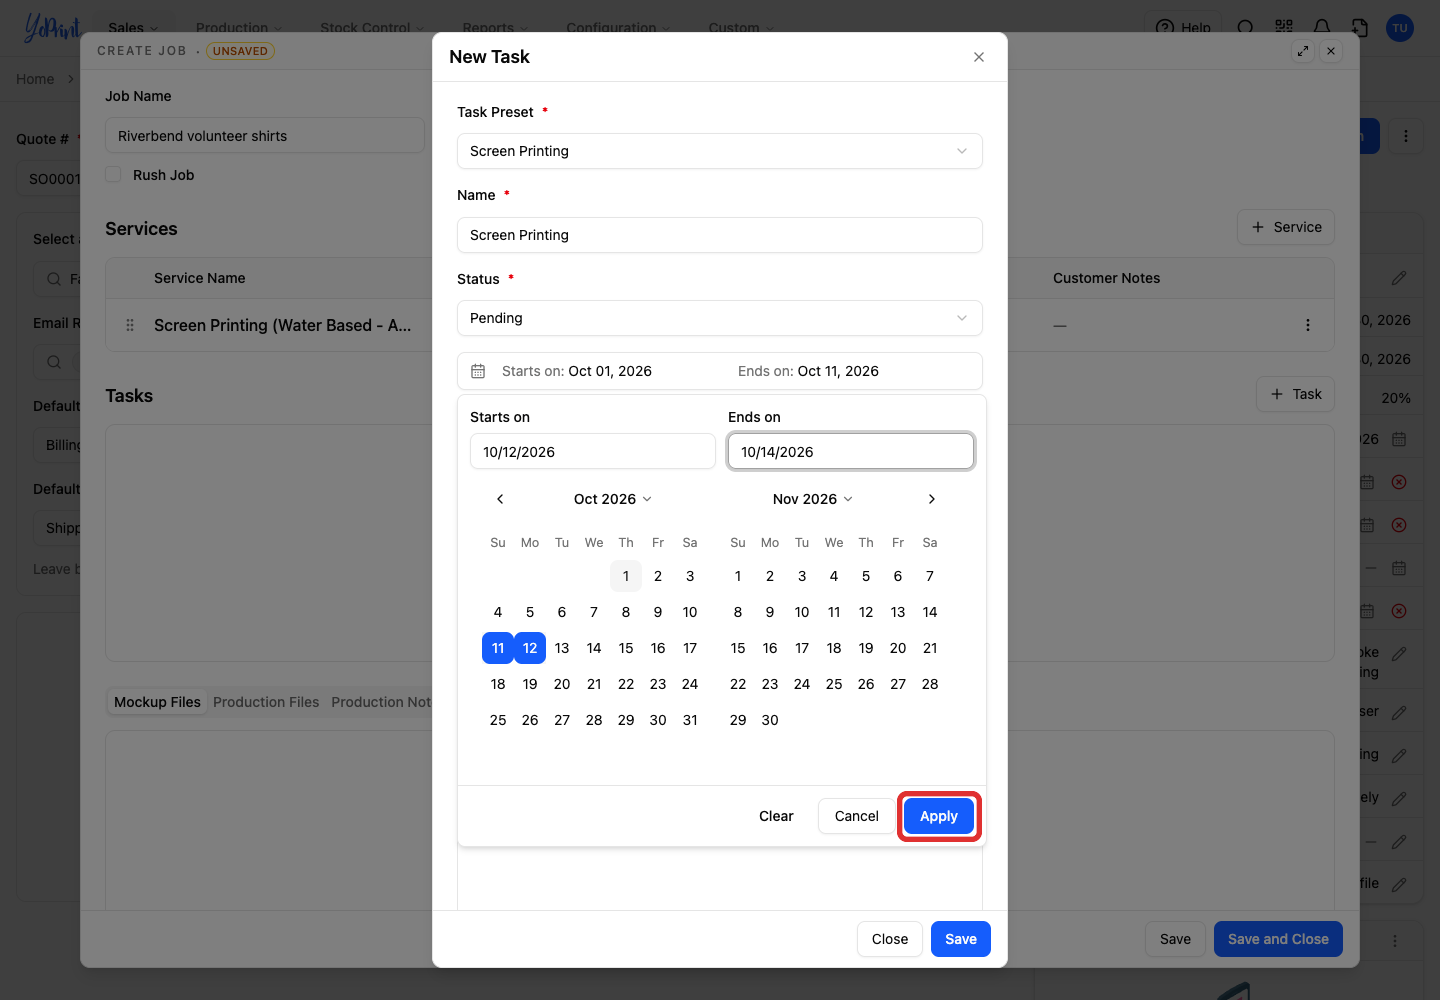The height and width of the screenshot is (1000, 1440).
Task: Add a new Service with plus button
Action: tap(1286, 227)
